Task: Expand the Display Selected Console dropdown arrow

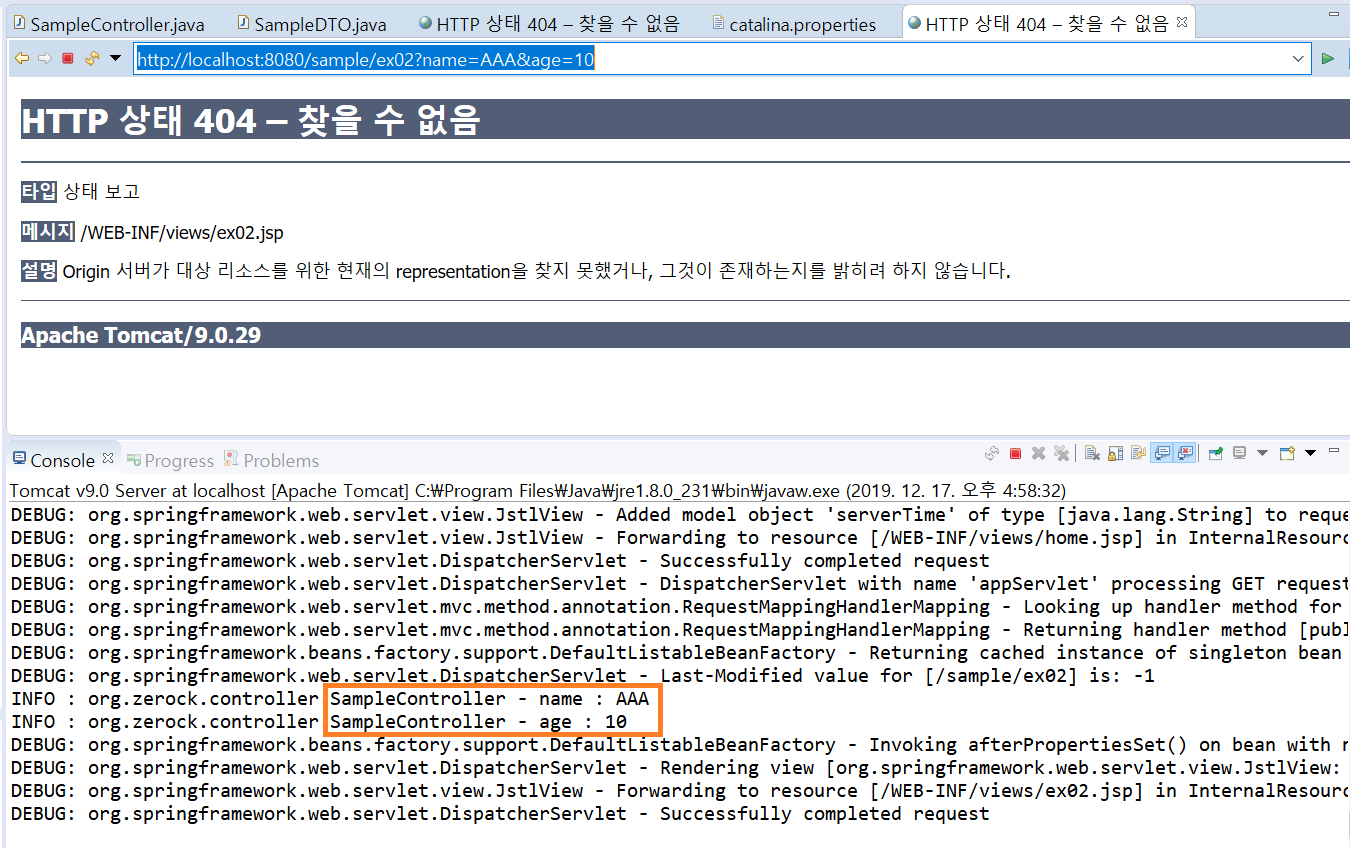Action: tap(1262, 453)
